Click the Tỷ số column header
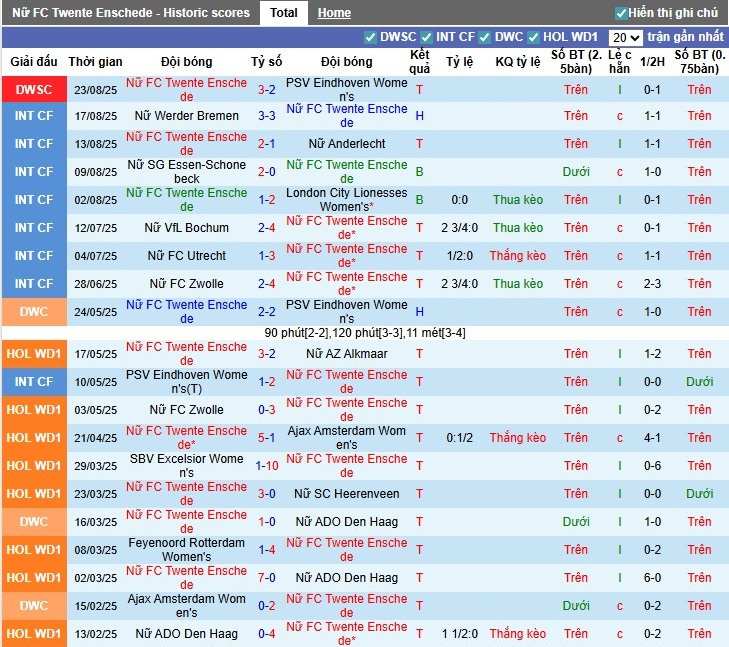 (266, 62)
